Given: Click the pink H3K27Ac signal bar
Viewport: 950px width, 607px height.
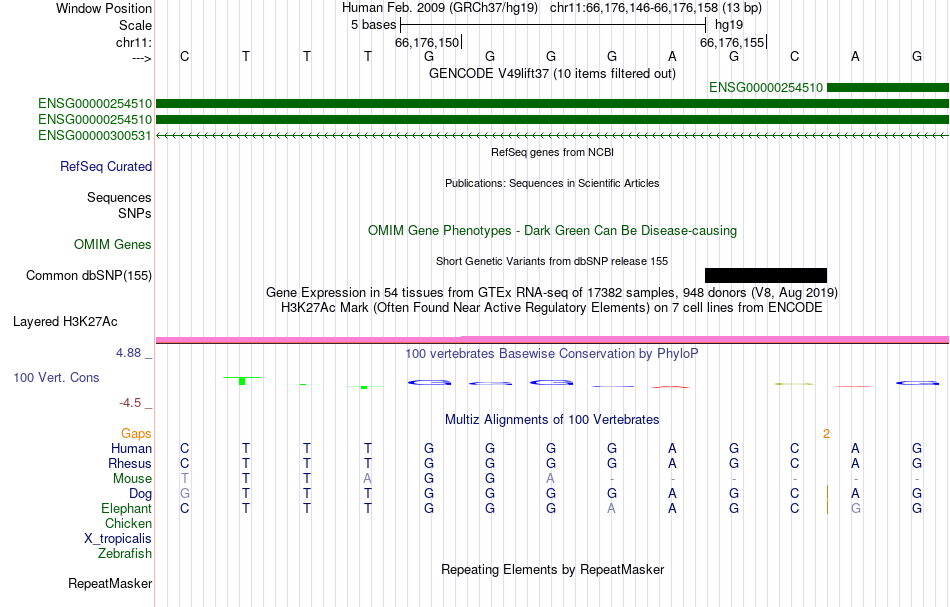Looking at the screenshot, I should (552, 339).
